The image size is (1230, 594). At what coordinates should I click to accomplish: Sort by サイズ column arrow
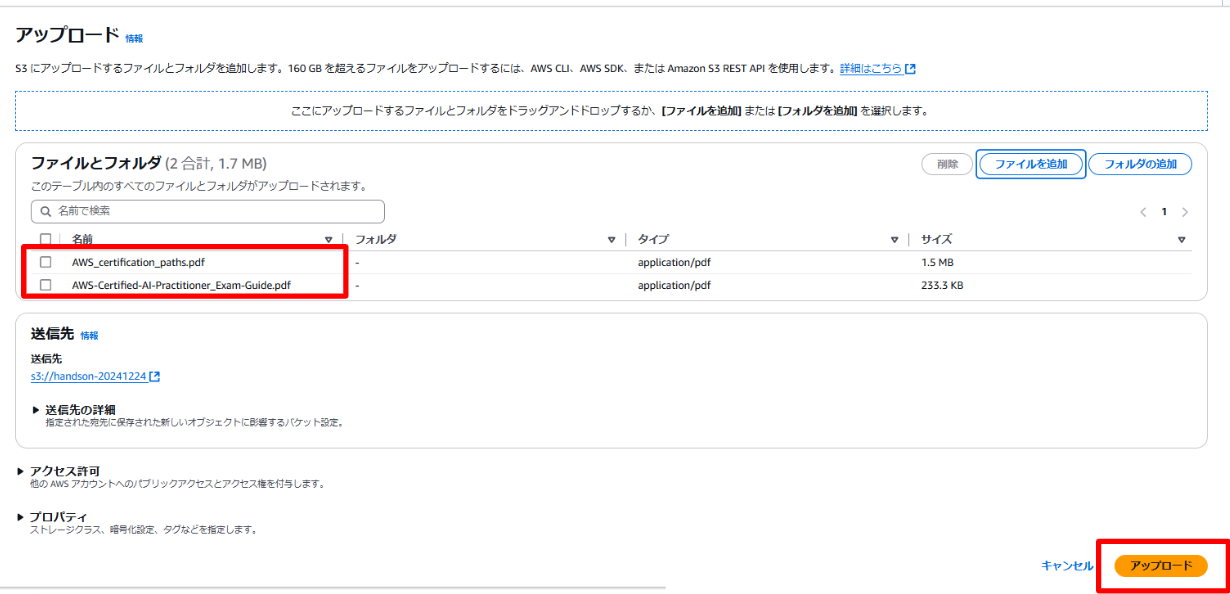click(1181, 240)
